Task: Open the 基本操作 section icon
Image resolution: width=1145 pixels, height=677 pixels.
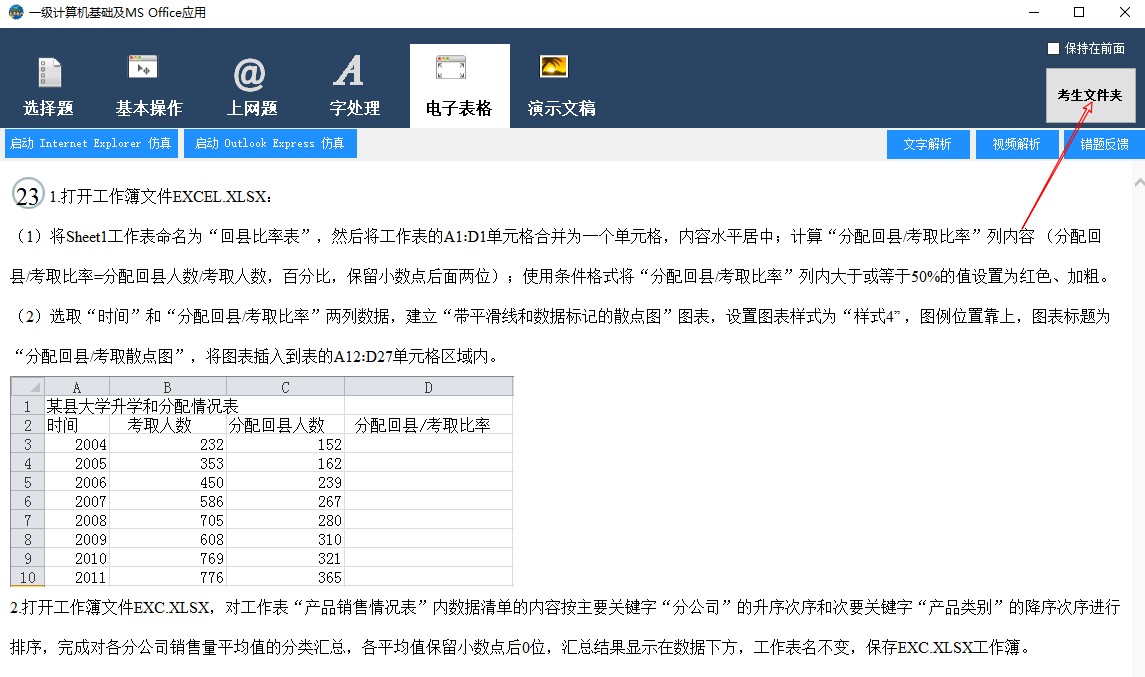Action: click(x=142, y=67)
